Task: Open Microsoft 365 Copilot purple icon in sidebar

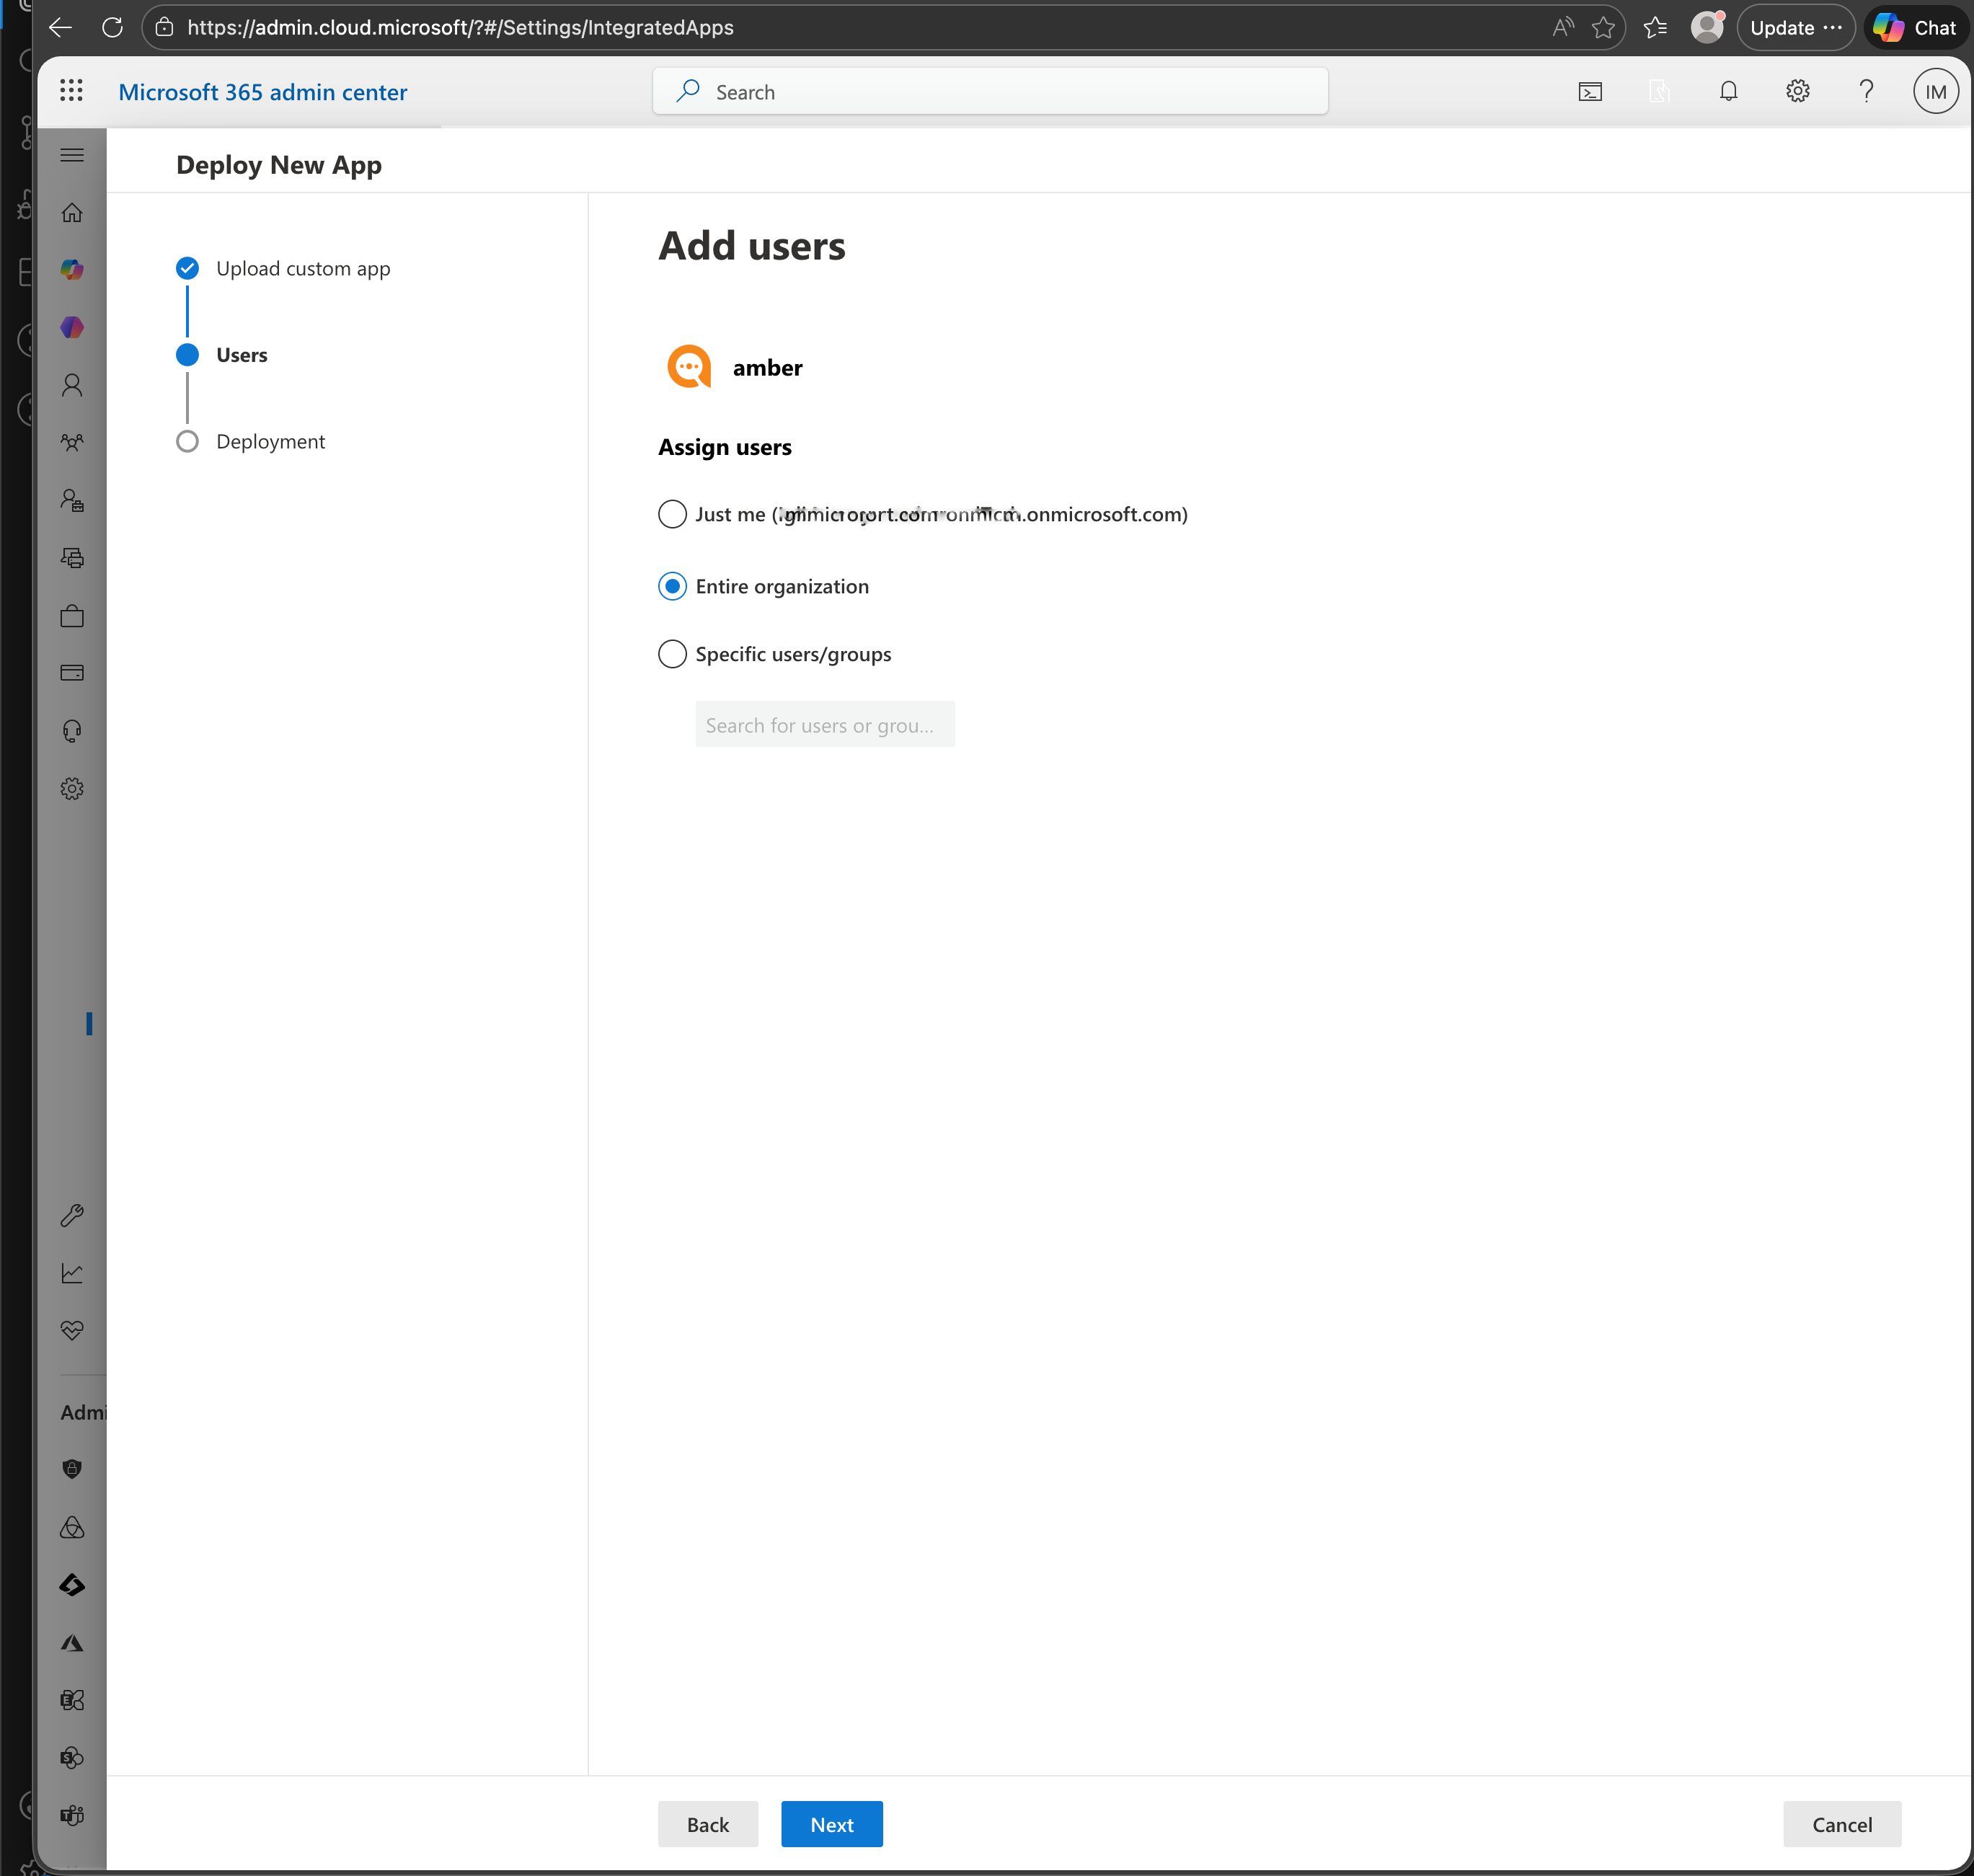Action: pos(72,327)
